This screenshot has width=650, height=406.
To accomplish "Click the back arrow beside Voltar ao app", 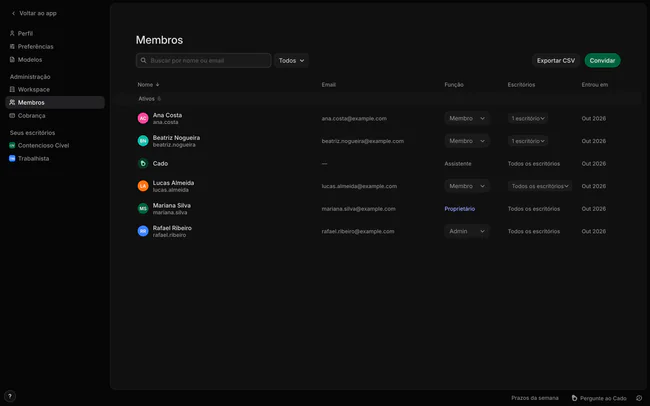I will click(13, 13).
